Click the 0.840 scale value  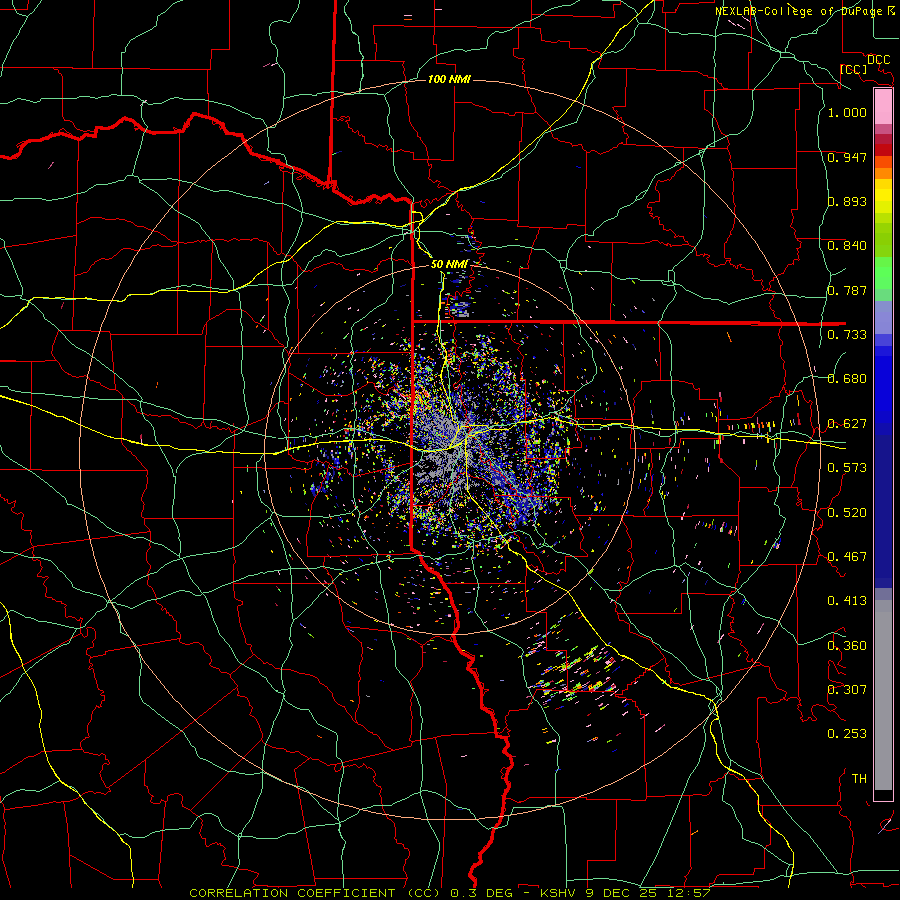[847, 246]
